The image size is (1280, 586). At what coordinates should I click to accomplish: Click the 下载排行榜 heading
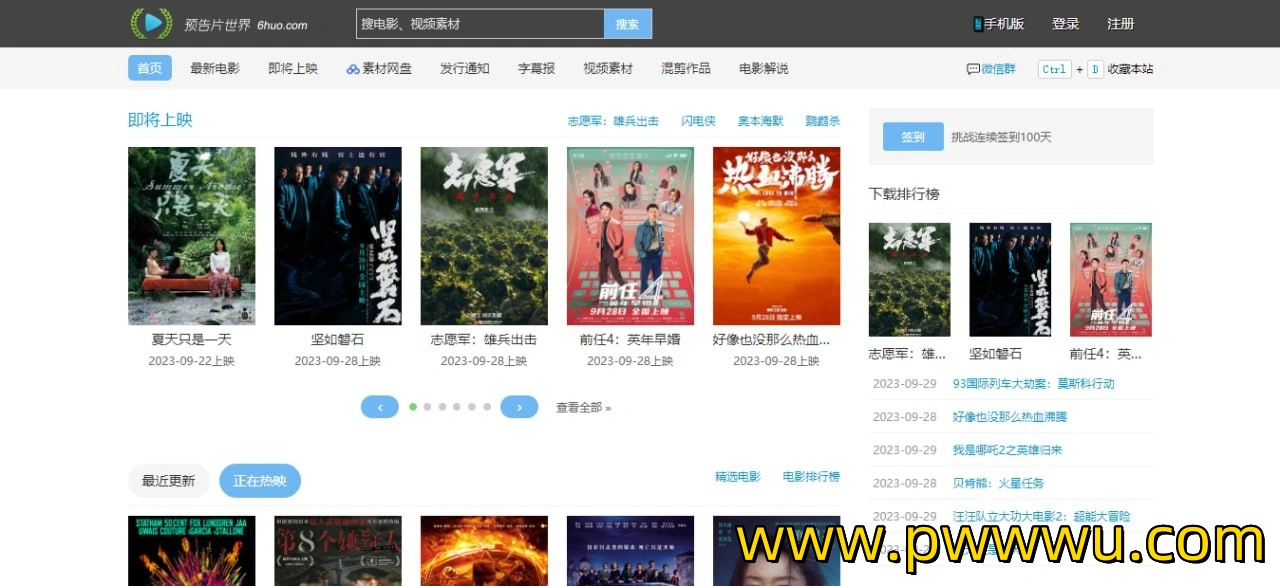click(x=904, y=194)
